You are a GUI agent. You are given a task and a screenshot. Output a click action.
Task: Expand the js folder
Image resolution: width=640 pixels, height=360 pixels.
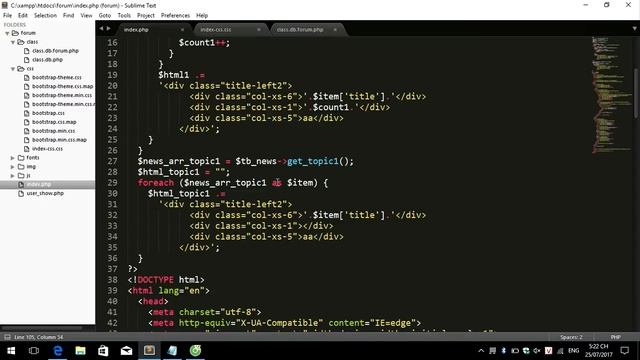click(13, 176)
